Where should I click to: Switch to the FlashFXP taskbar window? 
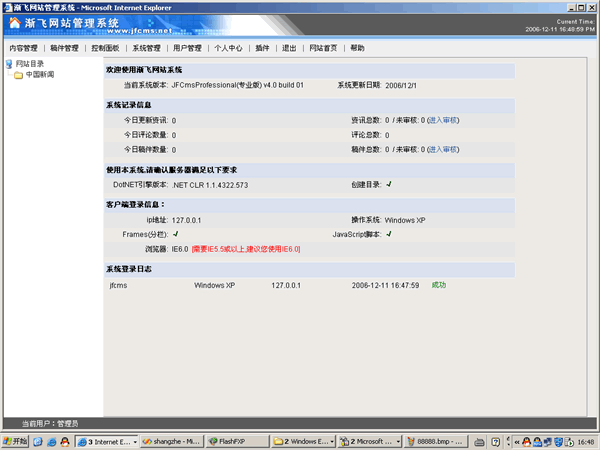tap(237, 442)
